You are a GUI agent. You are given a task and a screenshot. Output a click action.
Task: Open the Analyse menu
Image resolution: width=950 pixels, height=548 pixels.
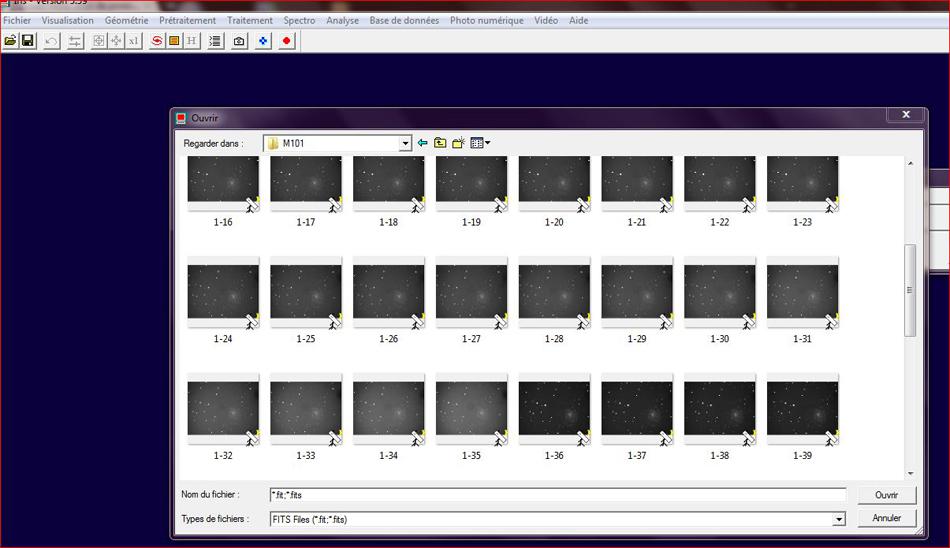(x=342, y=21)
